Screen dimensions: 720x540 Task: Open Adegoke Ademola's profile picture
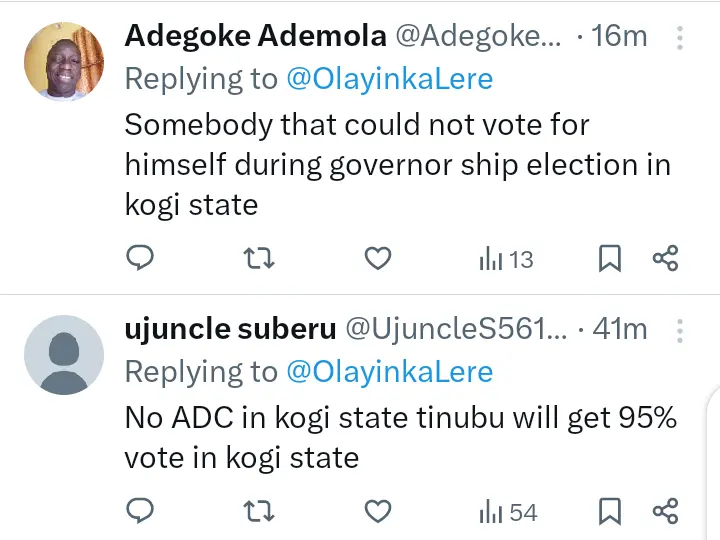point(64,61)
